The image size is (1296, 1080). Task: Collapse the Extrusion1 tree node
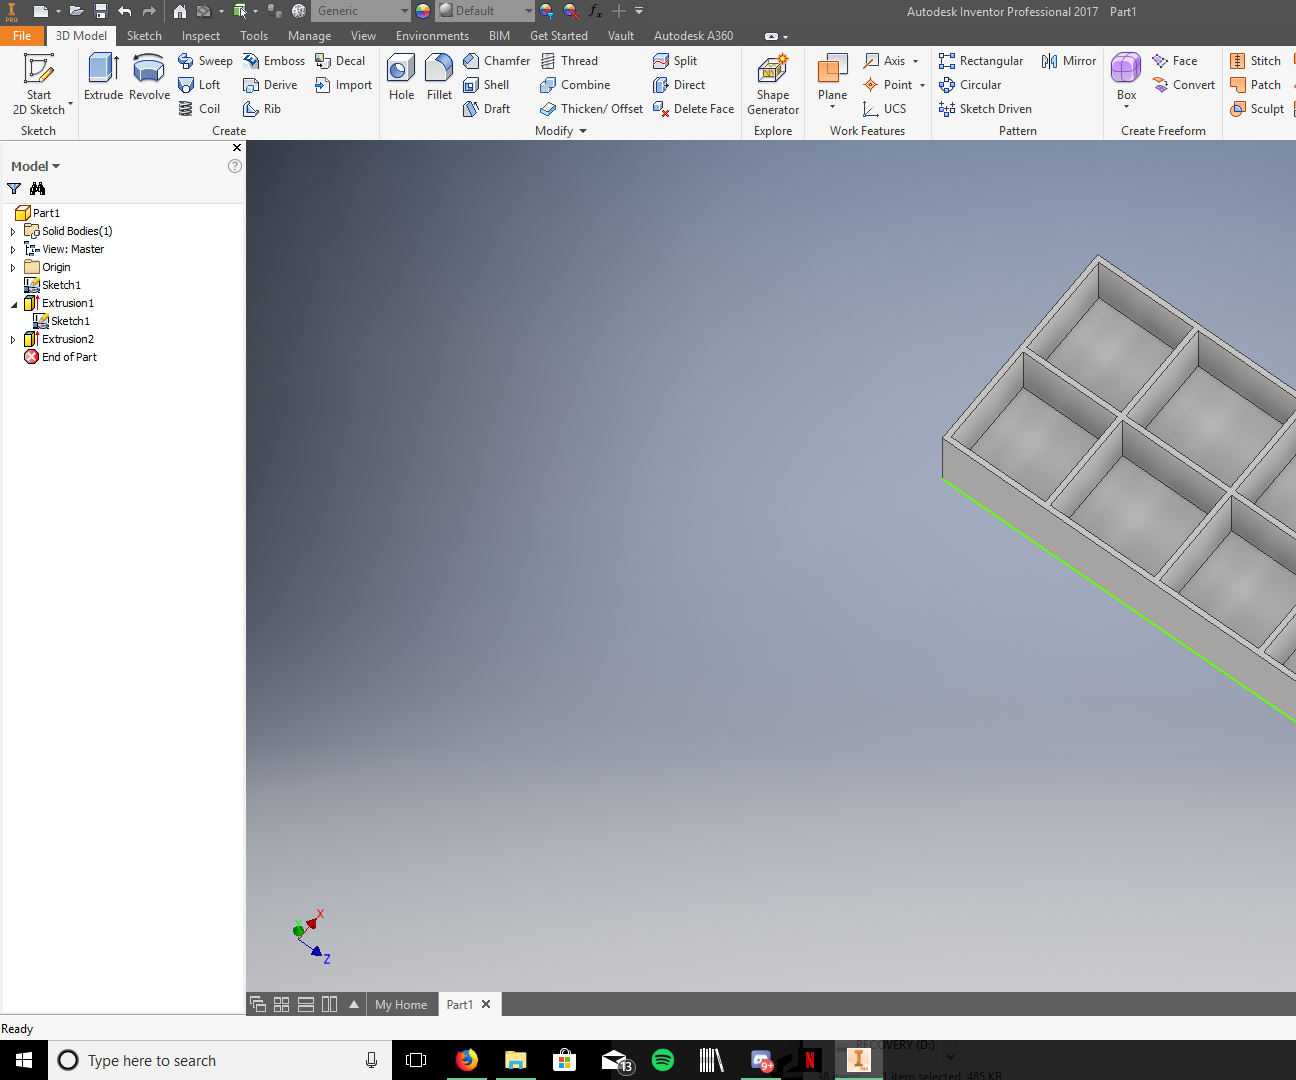point(13,304)
